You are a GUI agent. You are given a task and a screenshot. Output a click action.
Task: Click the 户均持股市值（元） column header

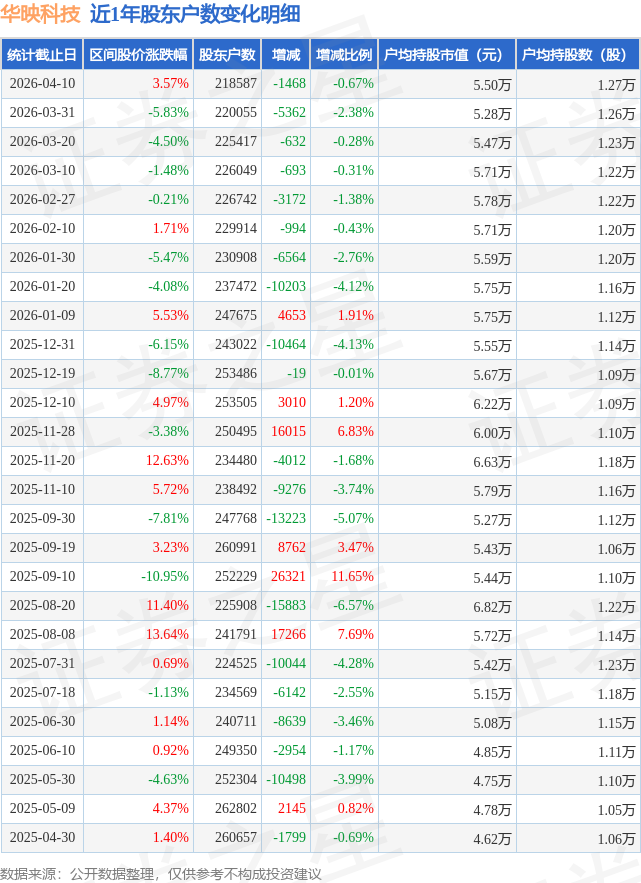tap(446, 56)
